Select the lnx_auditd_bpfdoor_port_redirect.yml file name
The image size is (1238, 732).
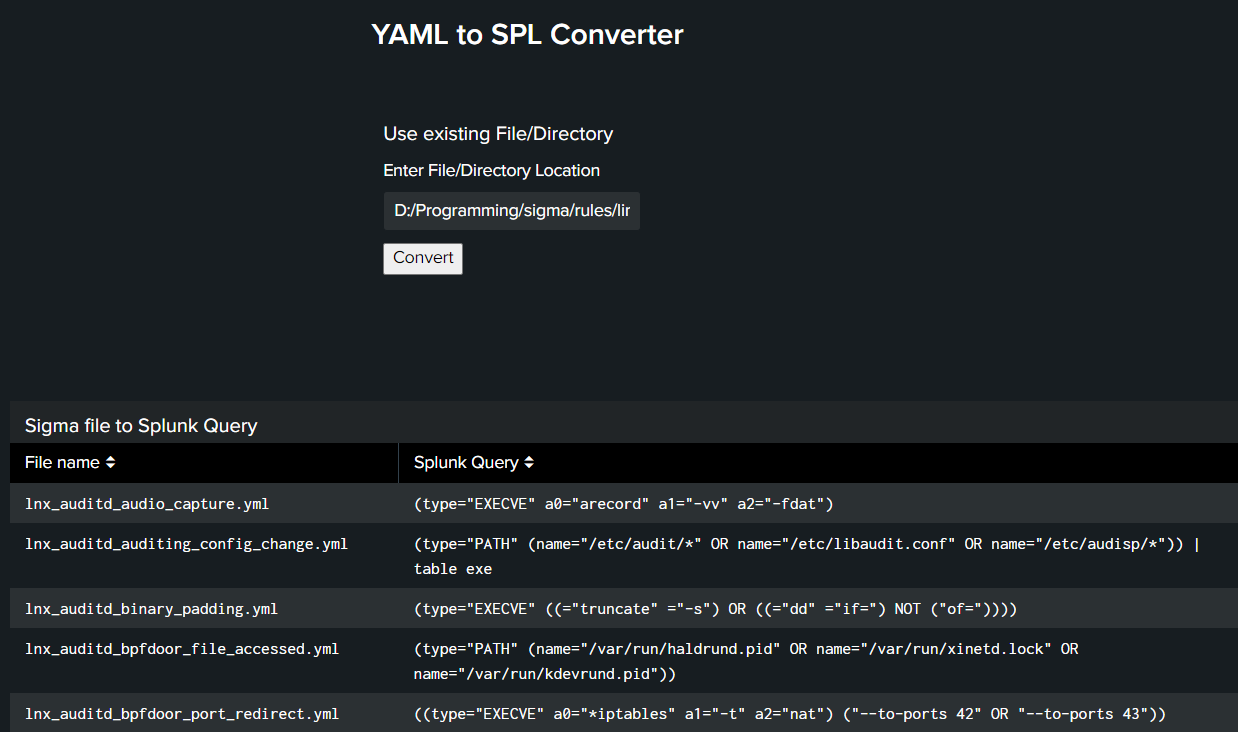tap(182, 714)
